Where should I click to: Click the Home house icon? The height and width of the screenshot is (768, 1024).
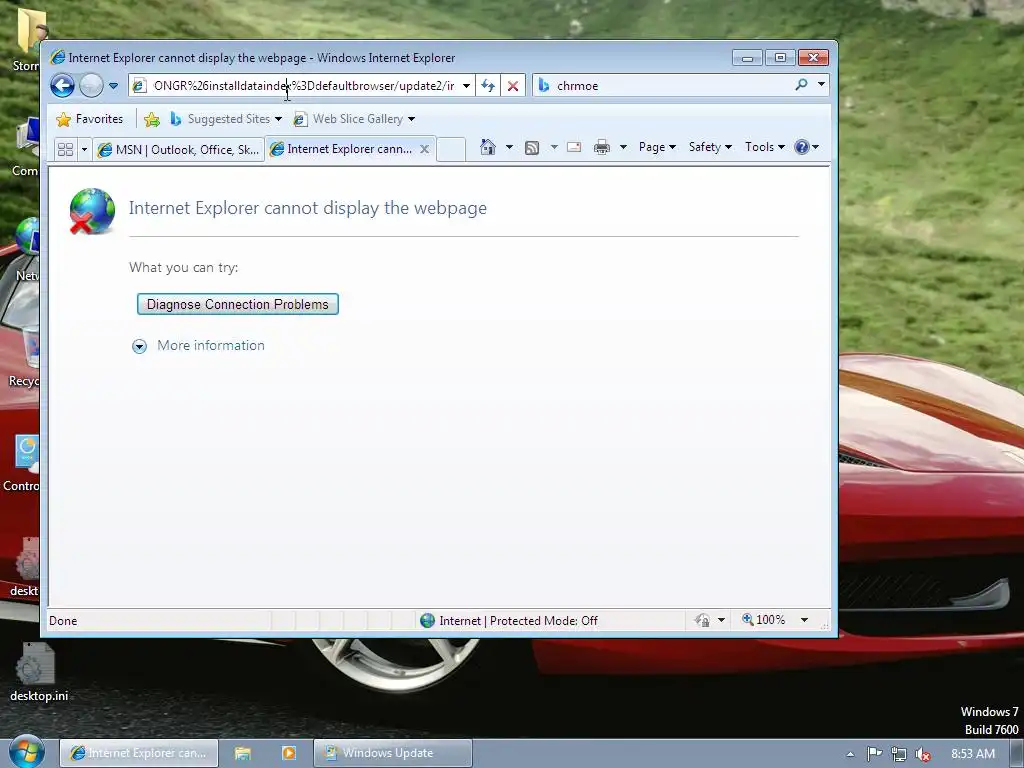(488, 147)
